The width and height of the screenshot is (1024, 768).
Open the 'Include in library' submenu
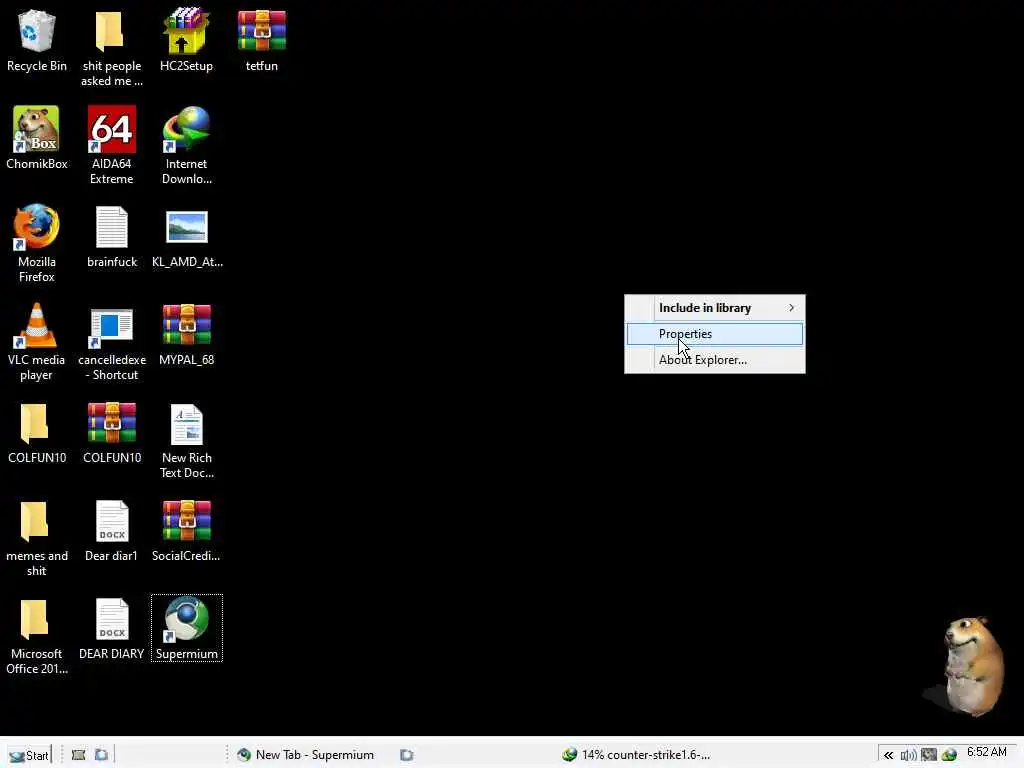pos(714,308)
